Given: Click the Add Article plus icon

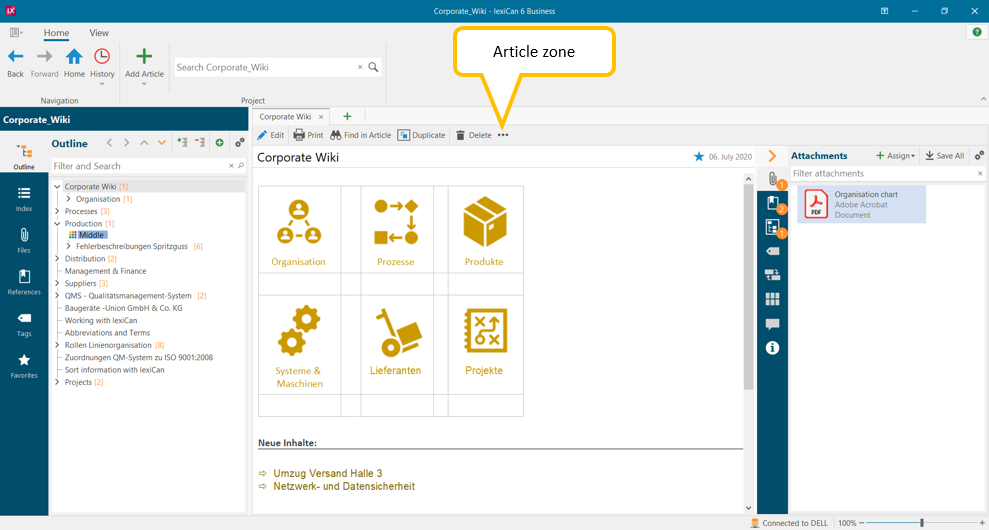Looking at the screenshot, I should 144,57.
